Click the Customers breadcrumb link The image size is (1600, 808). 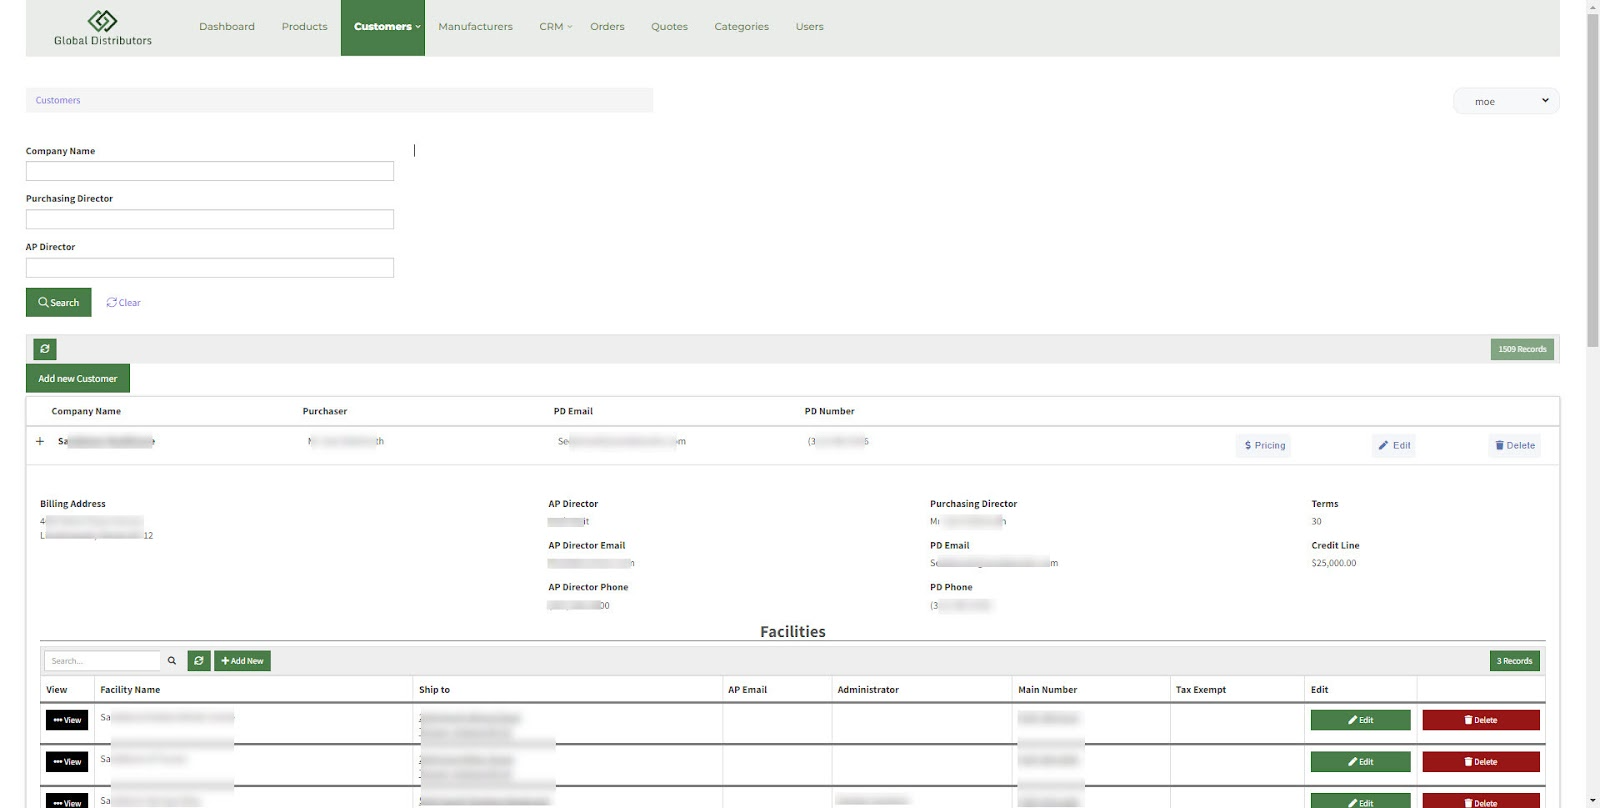click(58, 100)
